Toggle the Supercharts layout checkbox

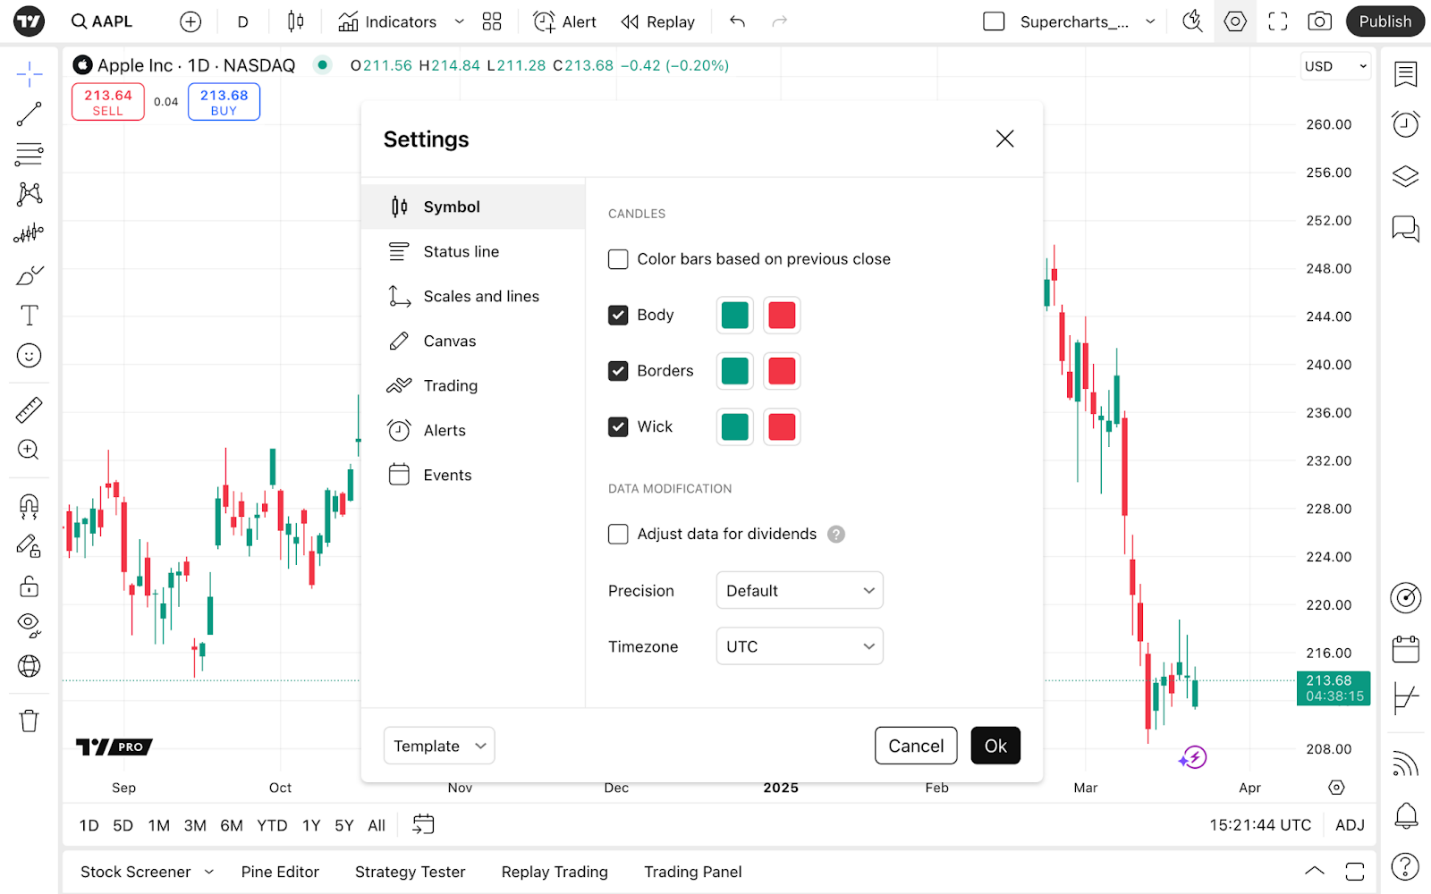click(x=994, y=21)
